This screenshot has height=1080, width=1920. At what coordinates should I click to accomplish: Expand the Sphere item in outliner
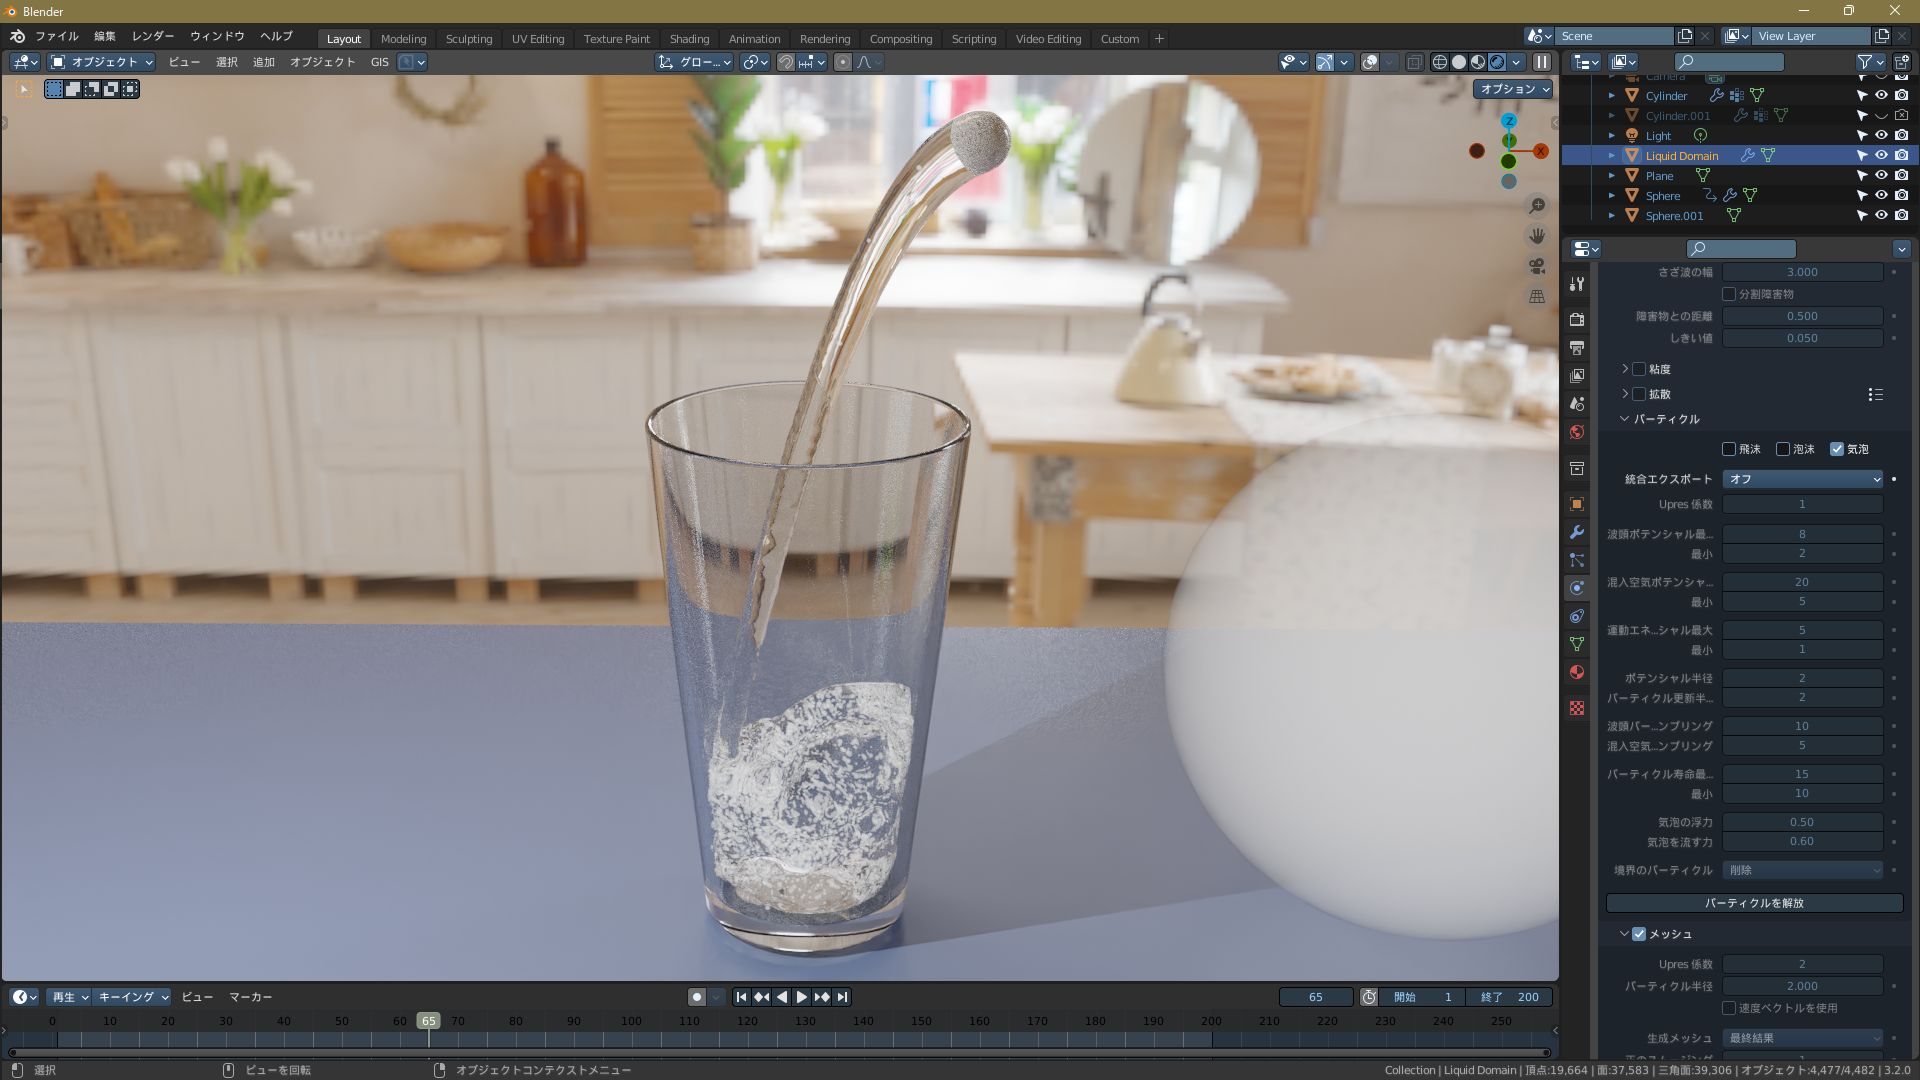1612,196
